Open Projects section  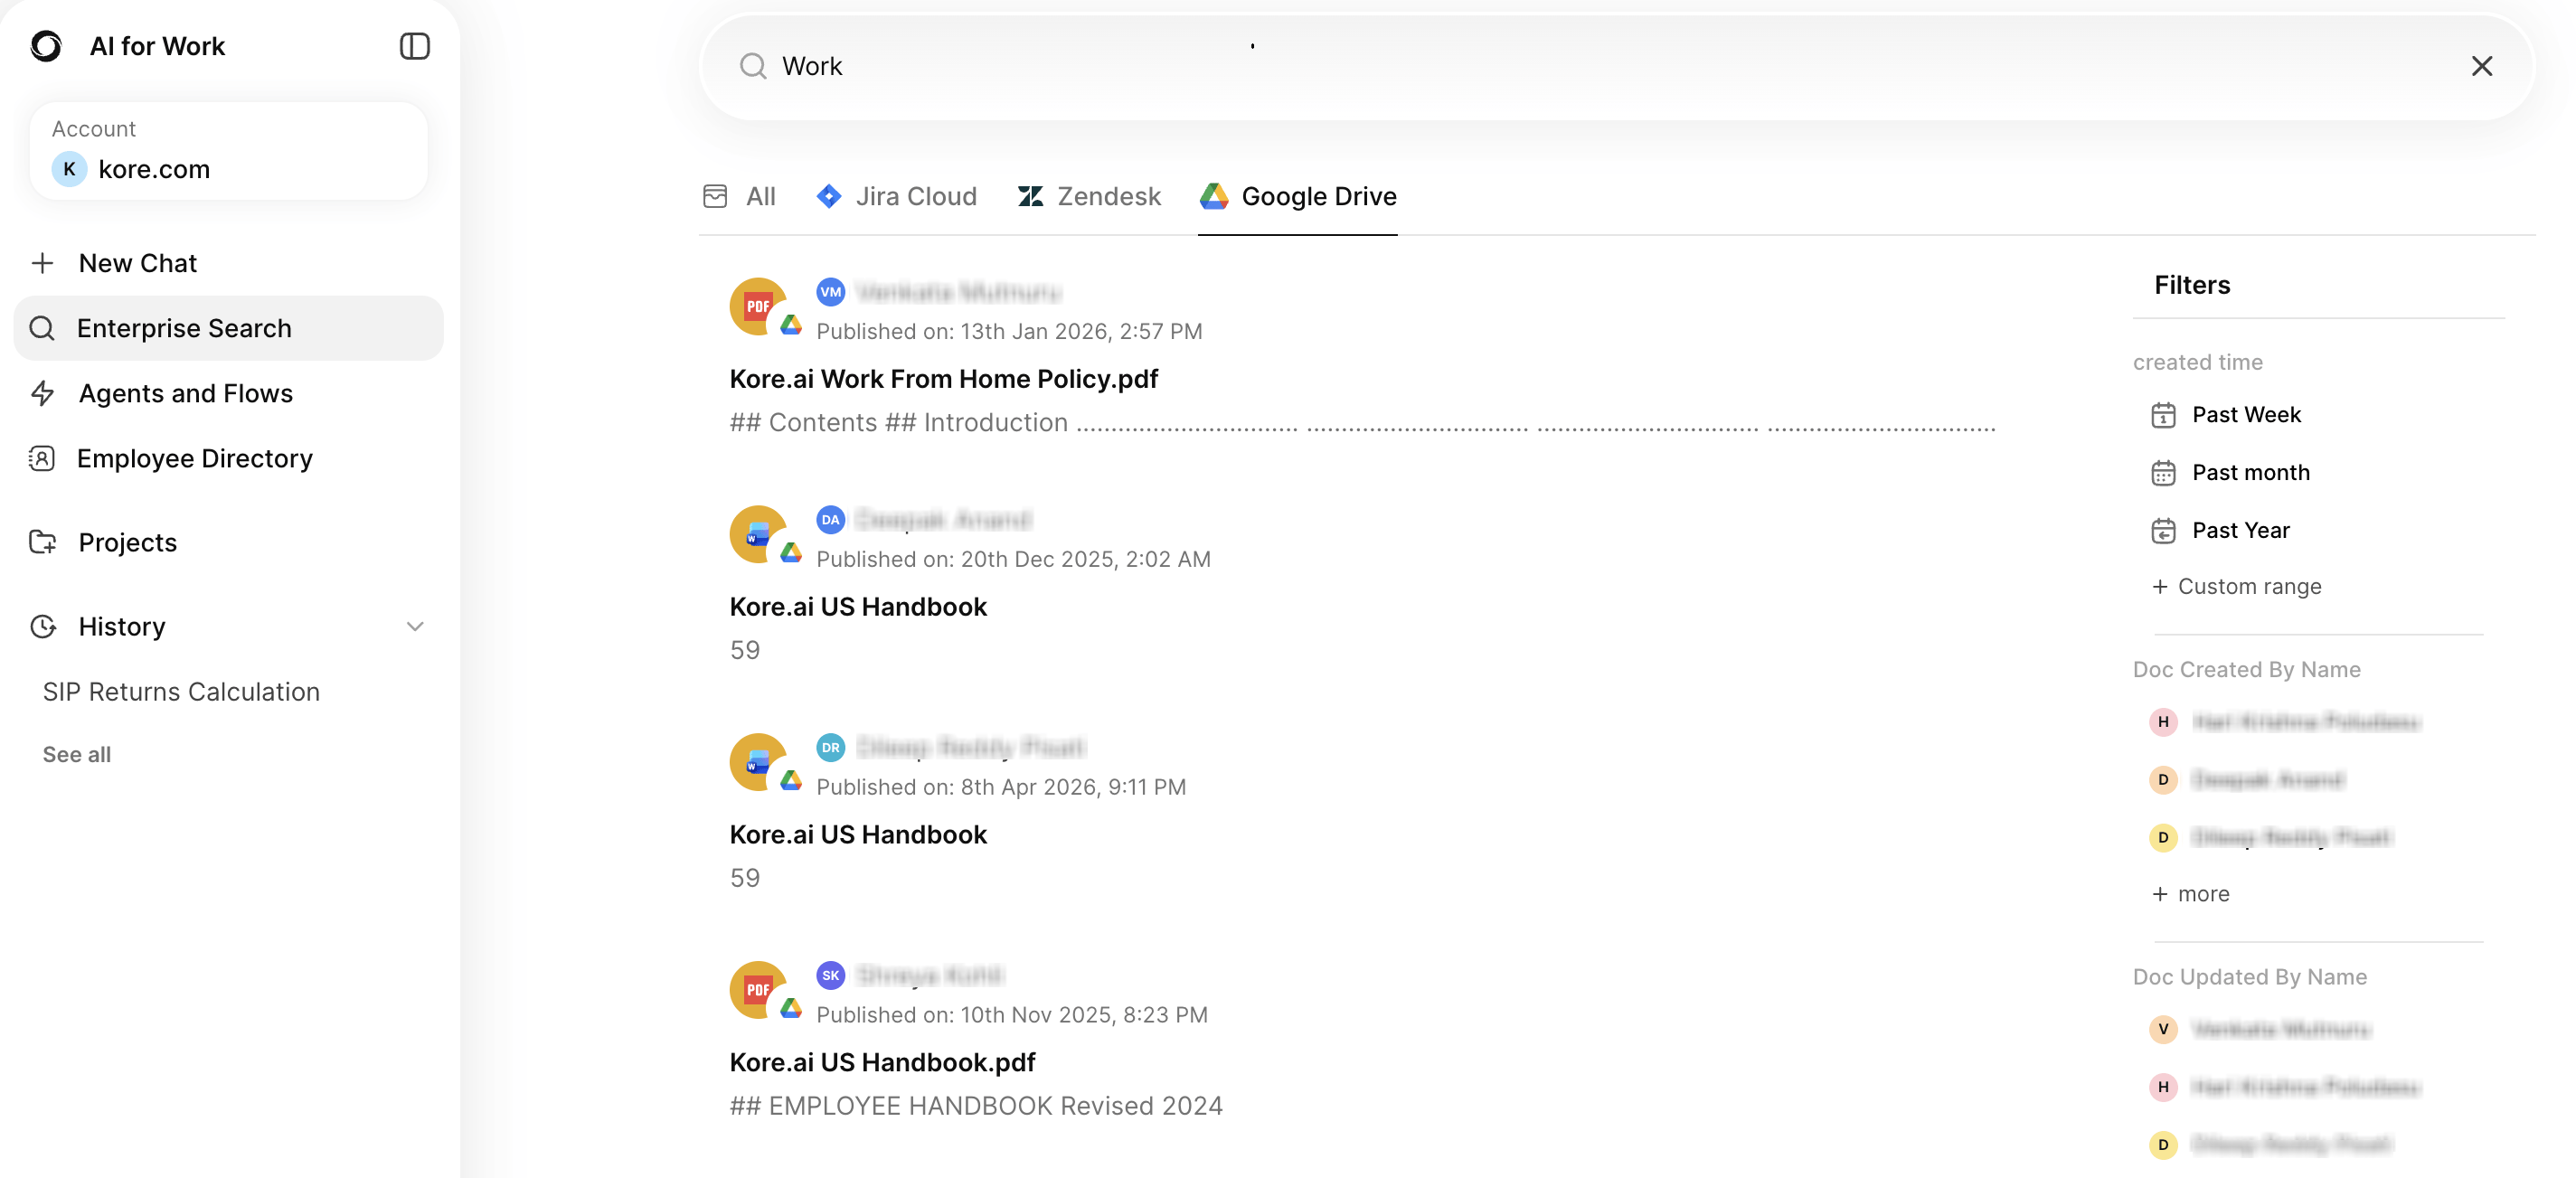pyautogui.click(x=229, y=542)
